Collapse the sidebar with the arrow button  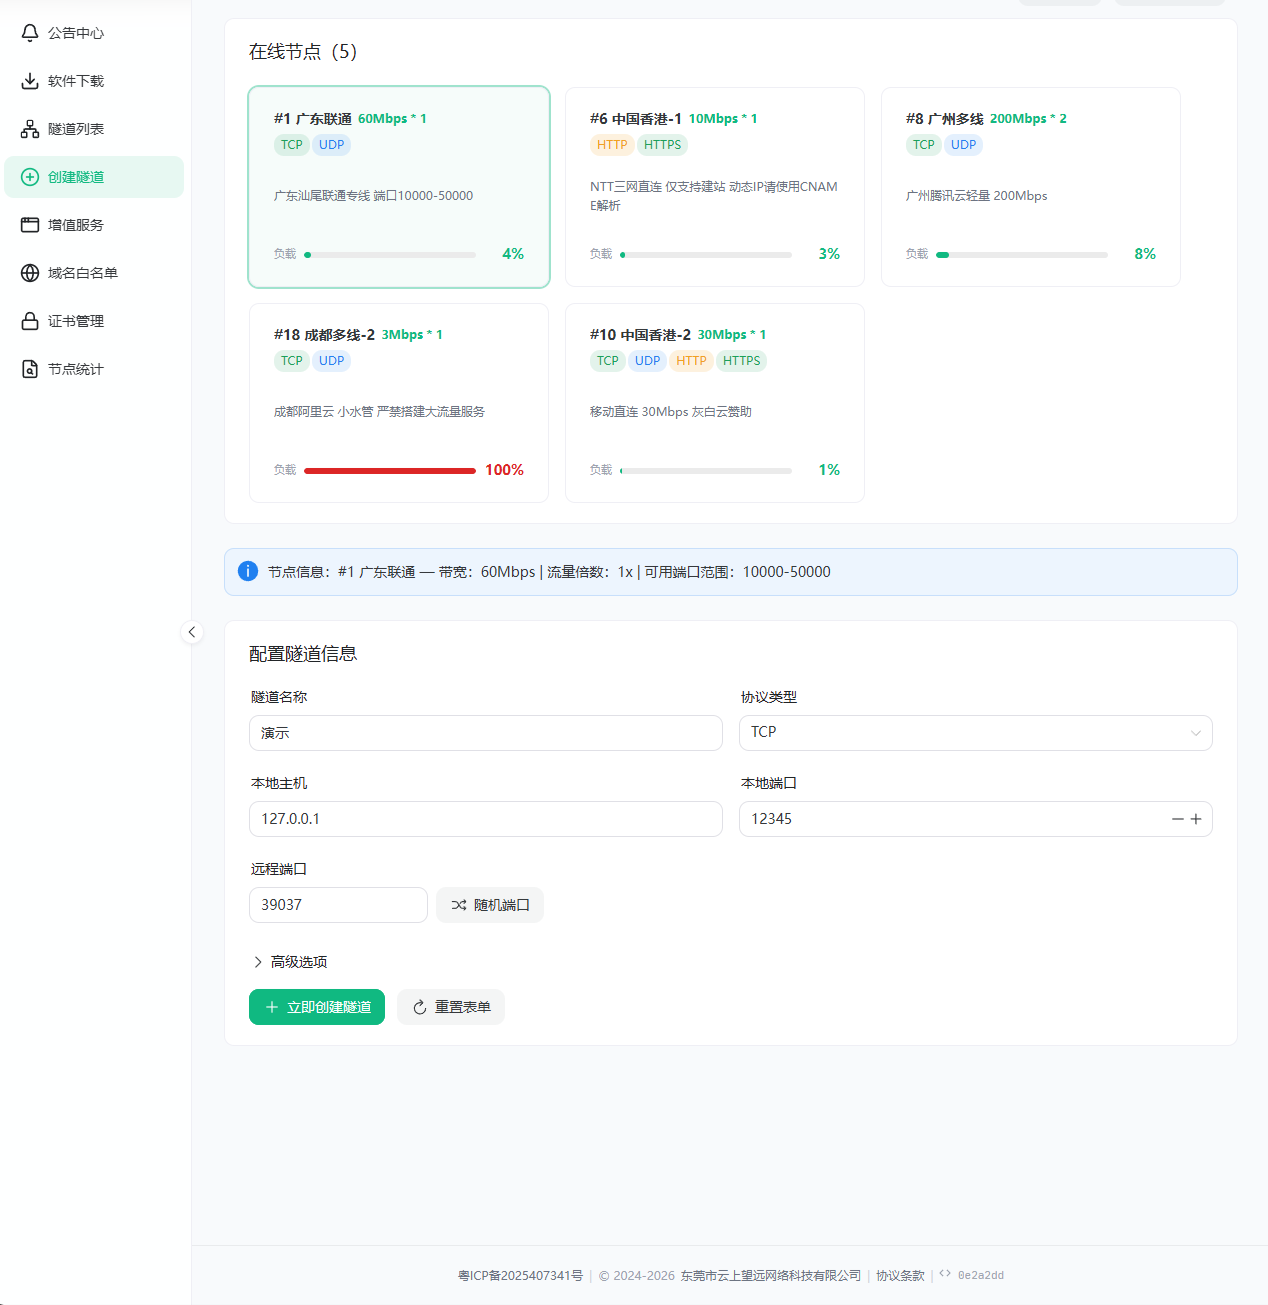pos(192,632)
